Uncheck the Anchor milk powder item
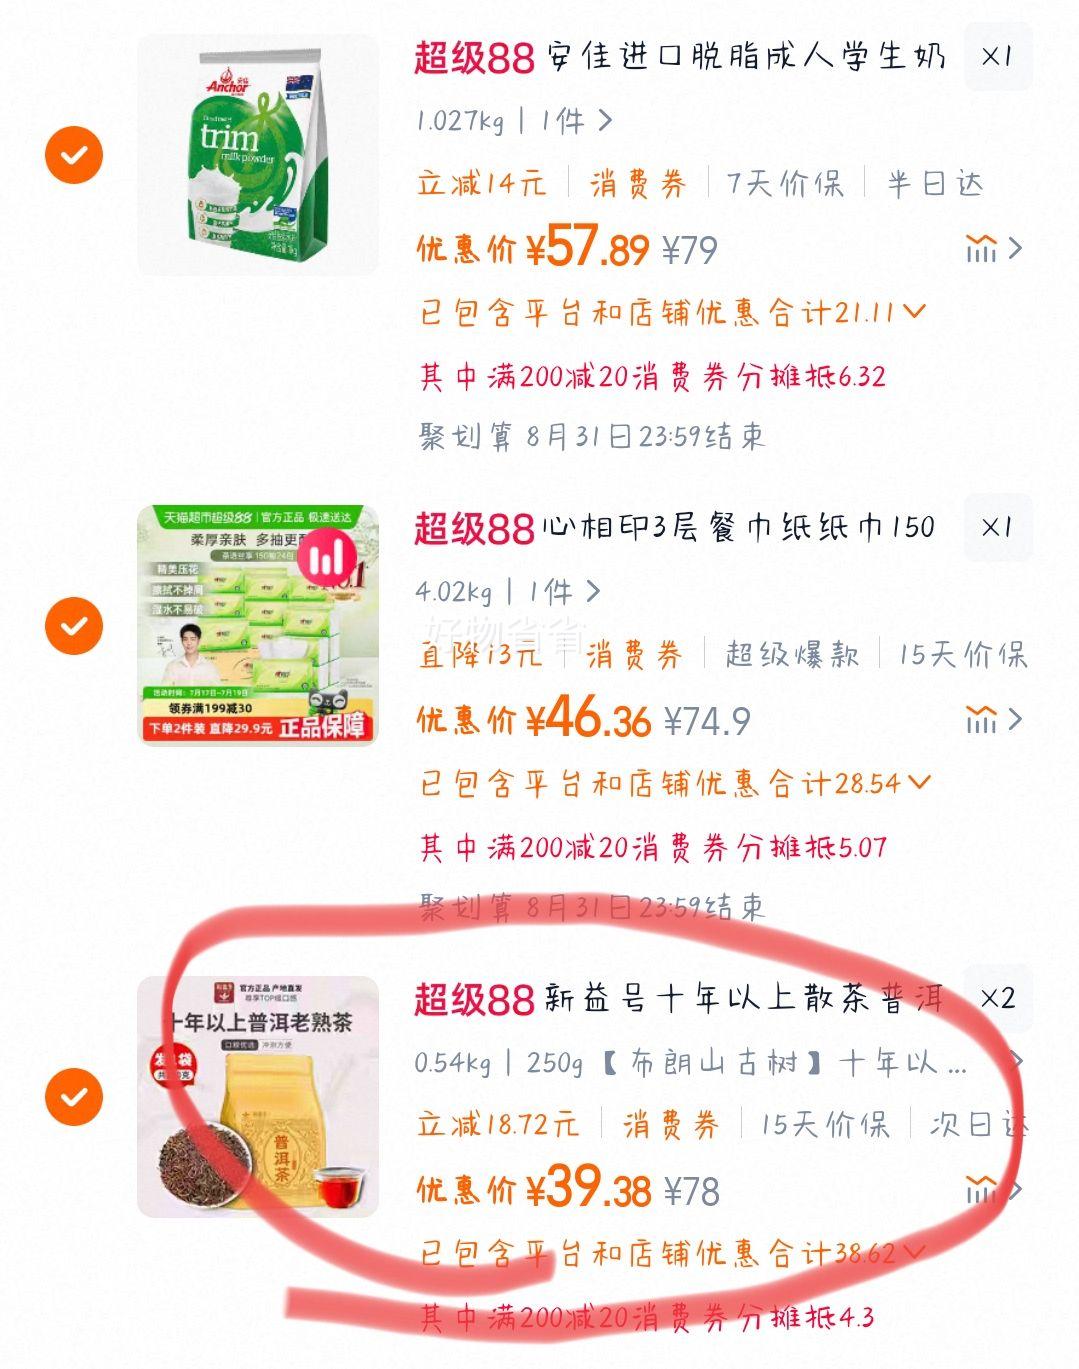Screen dimensions: 1079x1369 (74, 155)
